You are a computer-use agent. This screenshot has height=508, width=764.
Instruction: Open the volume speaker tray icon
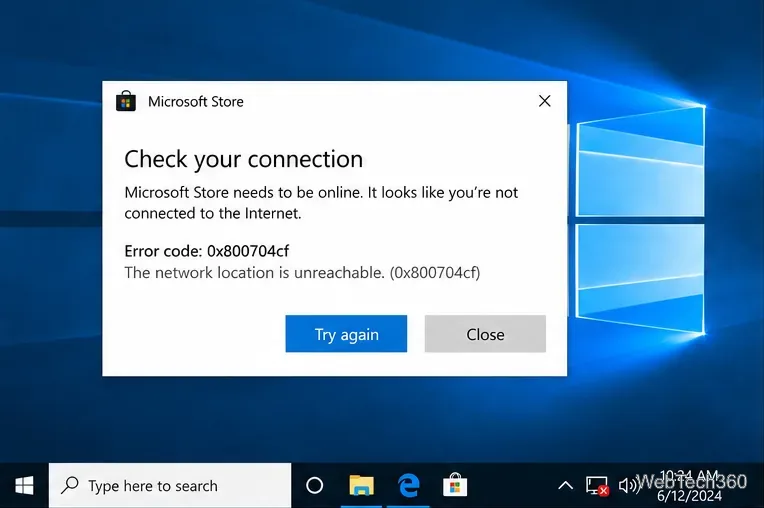point(628,486)
